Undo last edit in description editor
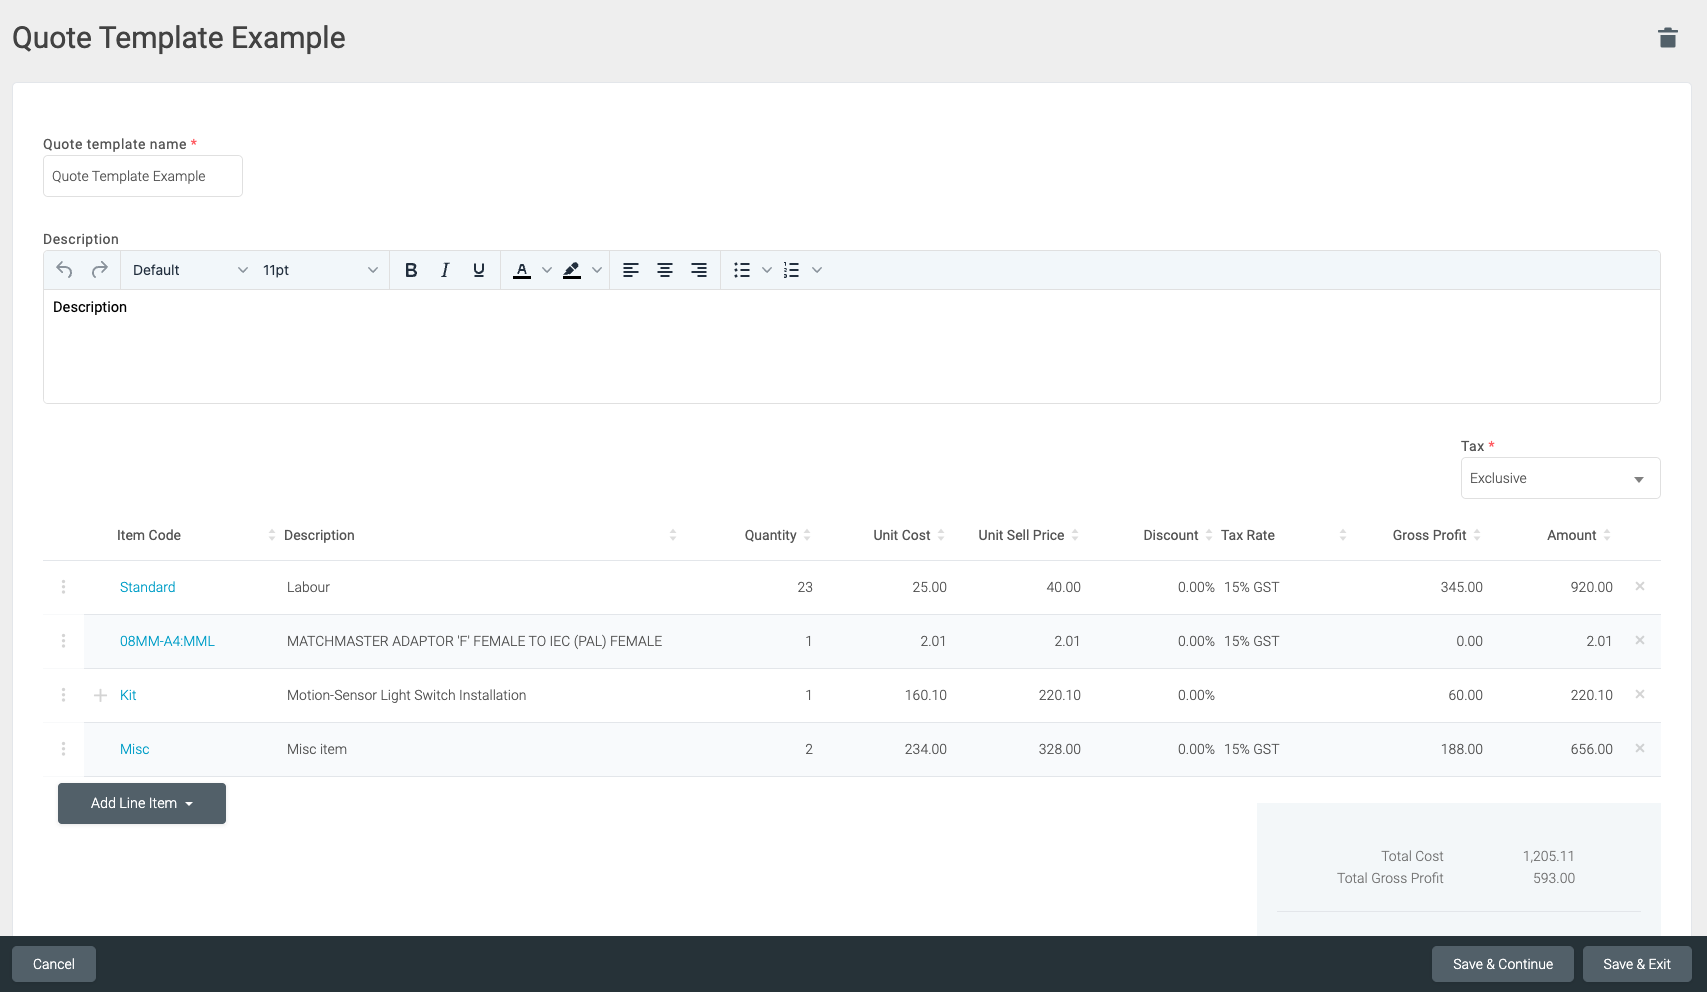The height and width of the screenshot is (992, 1707). coord(65,270)
